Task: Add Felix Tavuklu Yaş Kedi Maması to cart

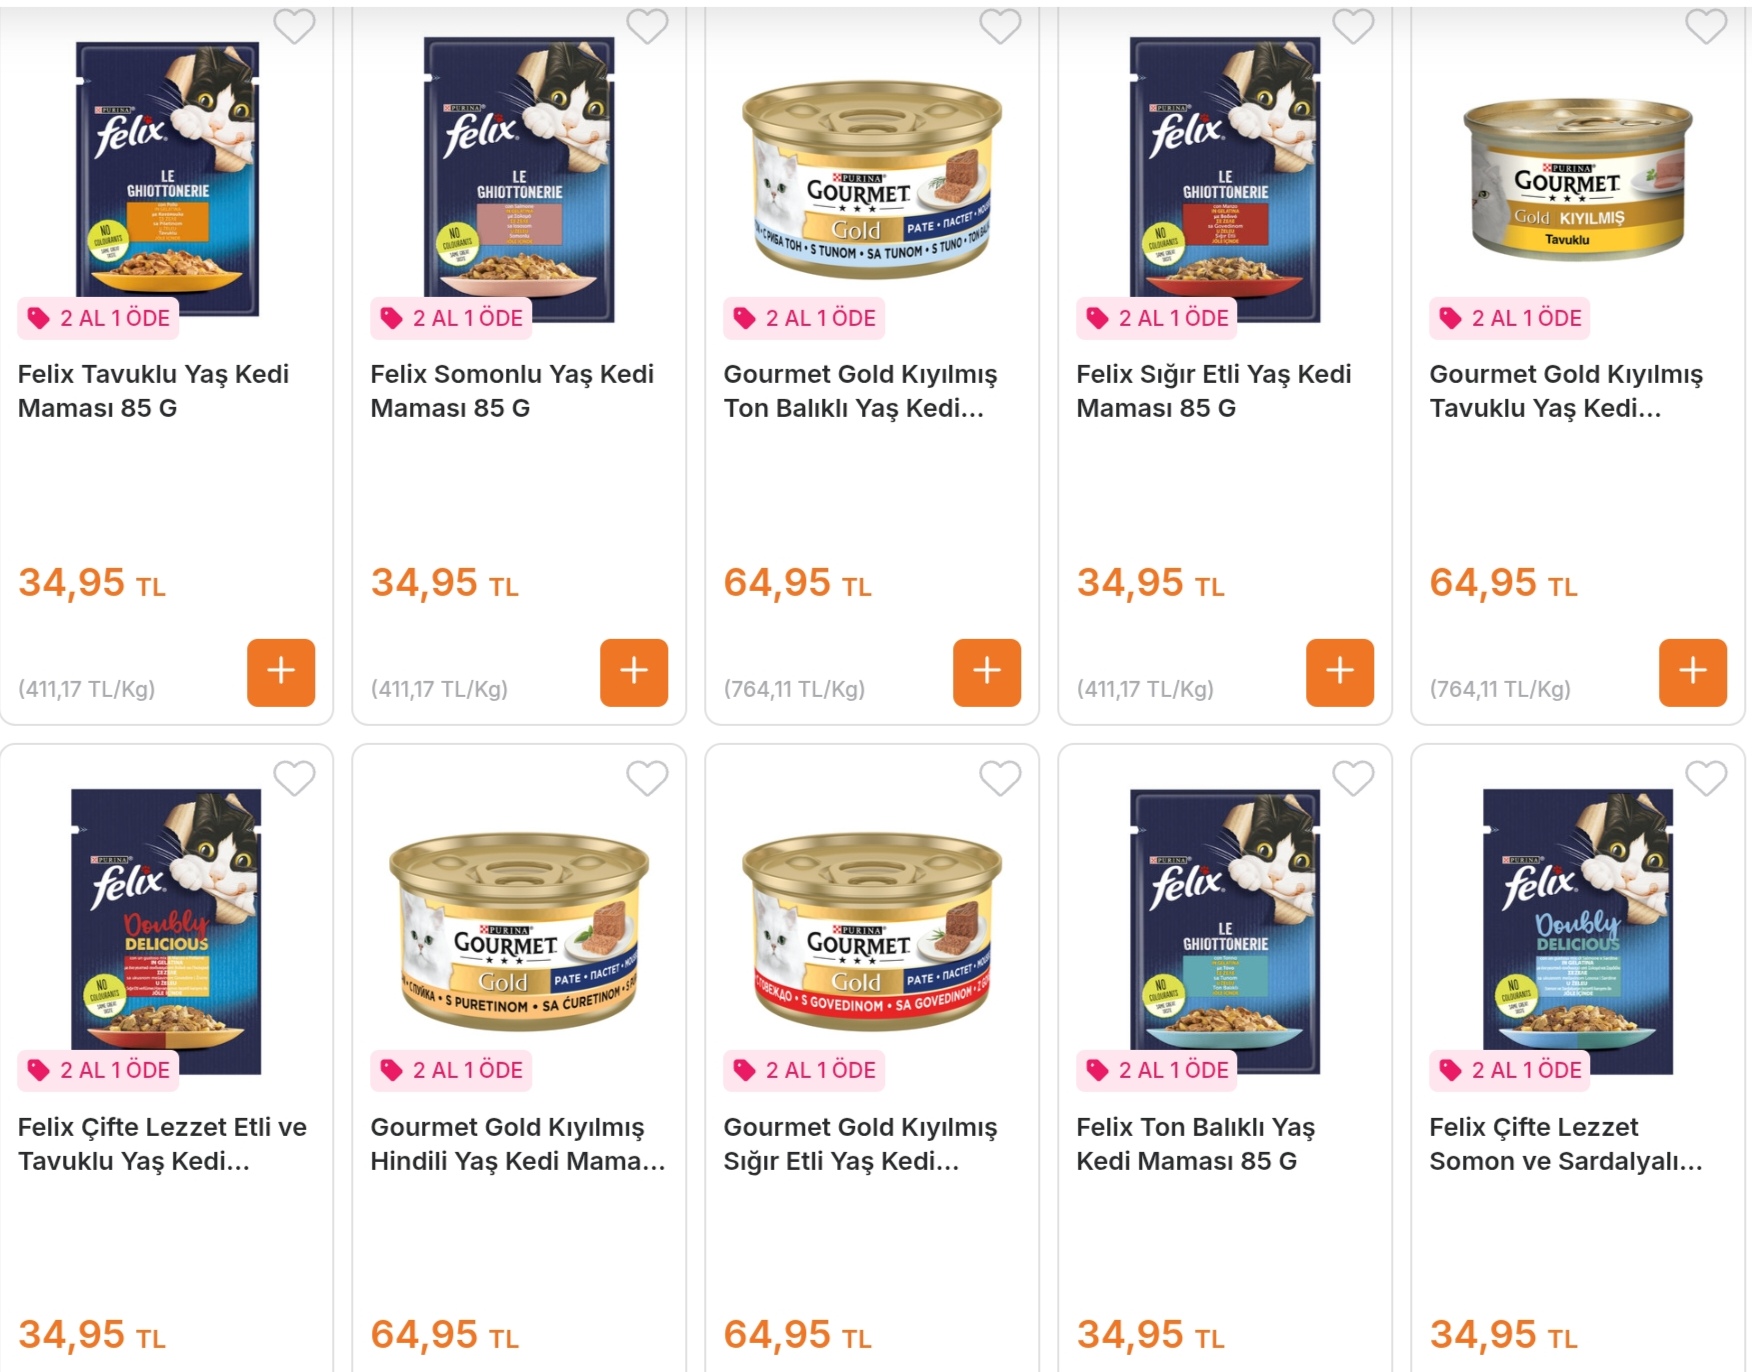Action: coord(281,672)
